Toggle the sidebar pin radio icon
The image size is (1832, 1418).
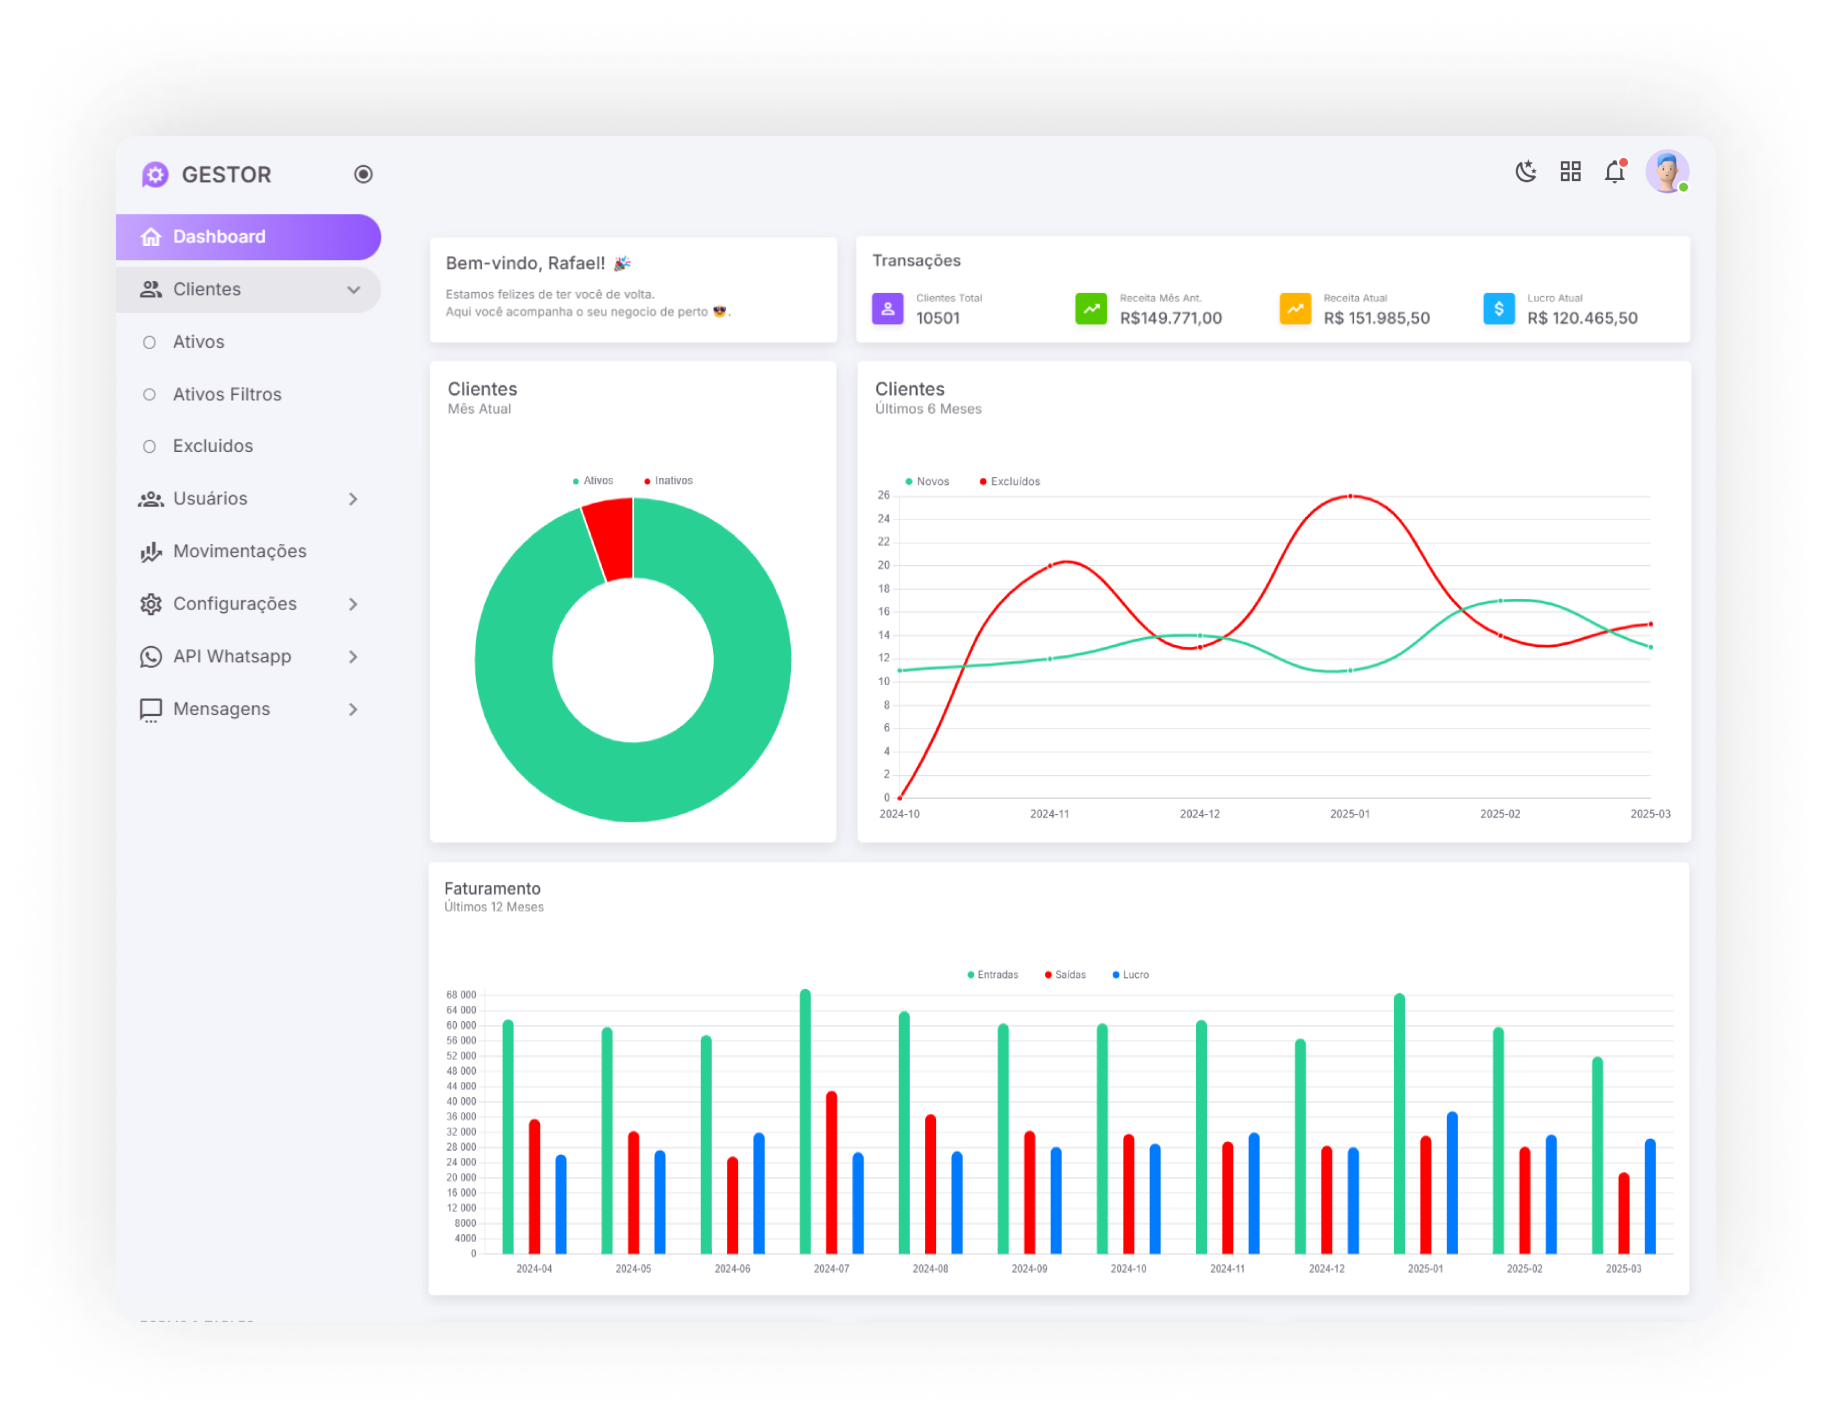point(363,174)
